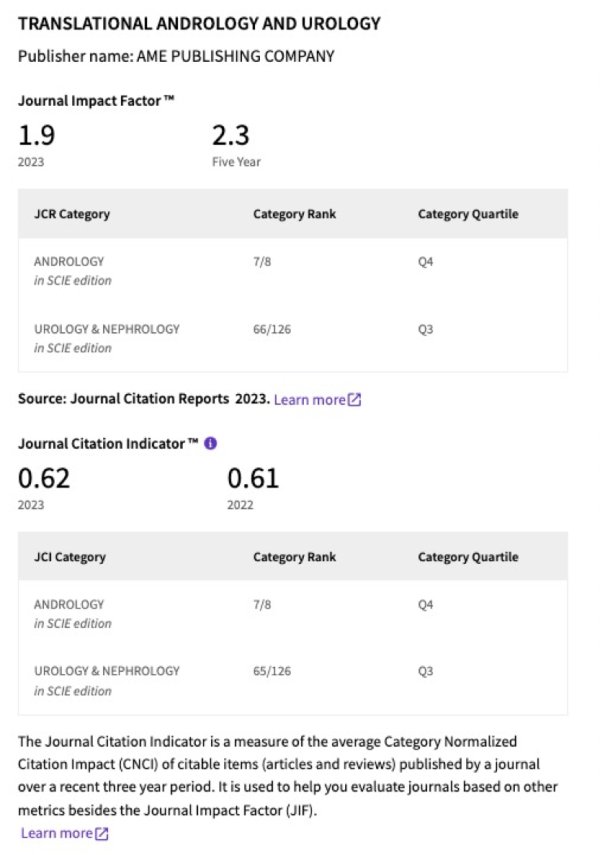
Task: Select UROLOGY & NEPHROLOGY row in JCI table
Action: pyautogui.click(x=293, y=681)
